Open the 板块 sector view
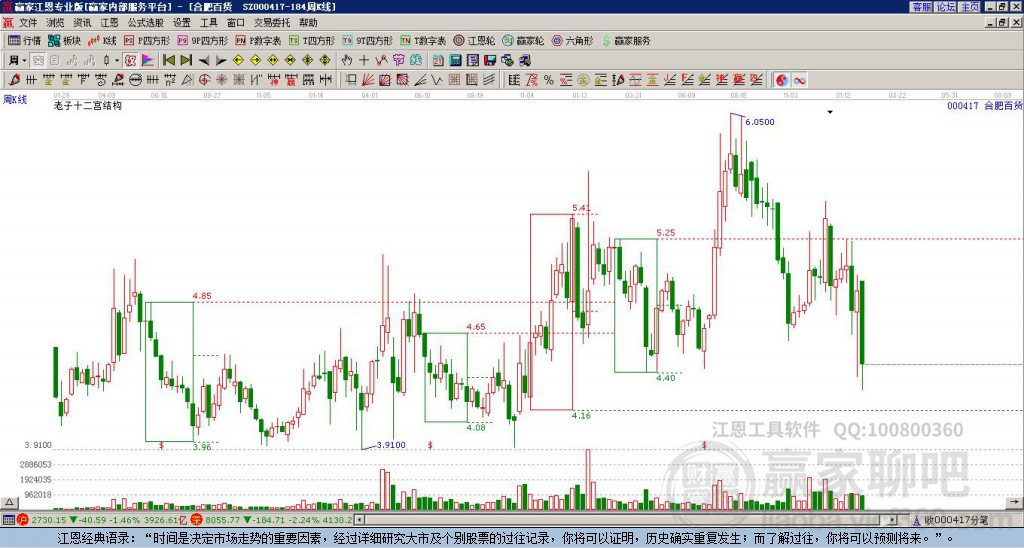 point(64,40)
